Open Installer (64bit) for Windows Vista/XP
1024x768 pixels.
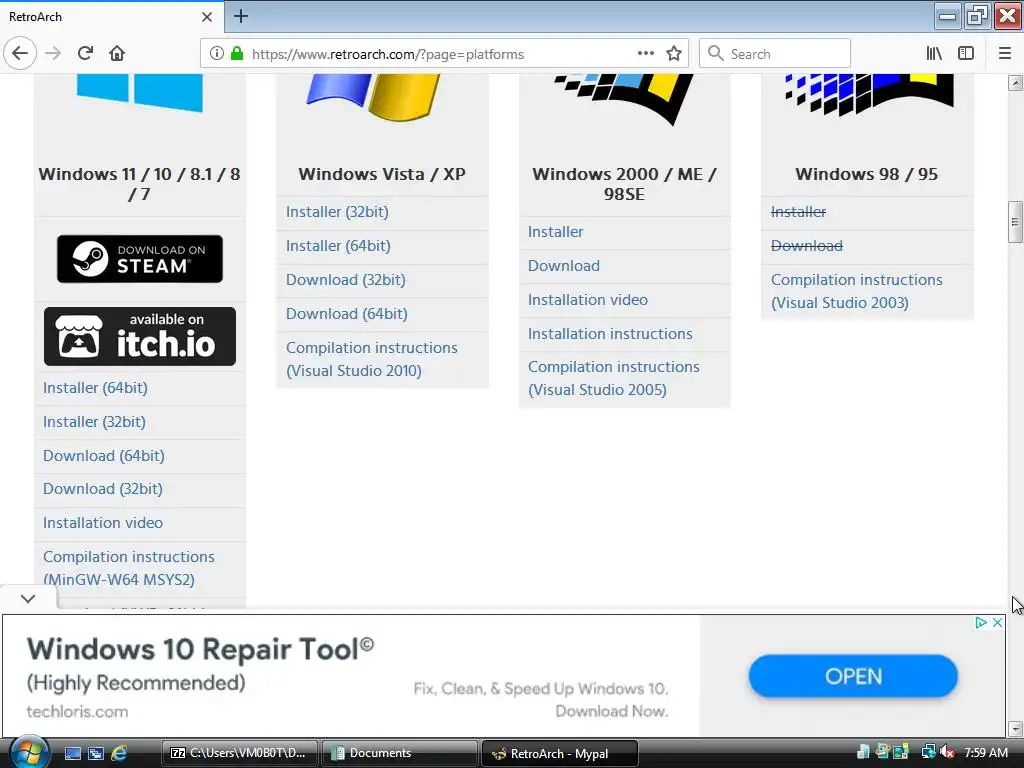click(338, 246)
